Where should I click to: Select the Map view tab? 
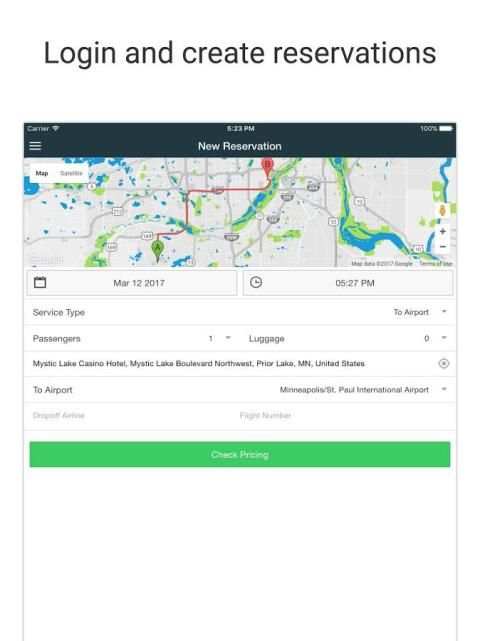click(x=42, y=173)
